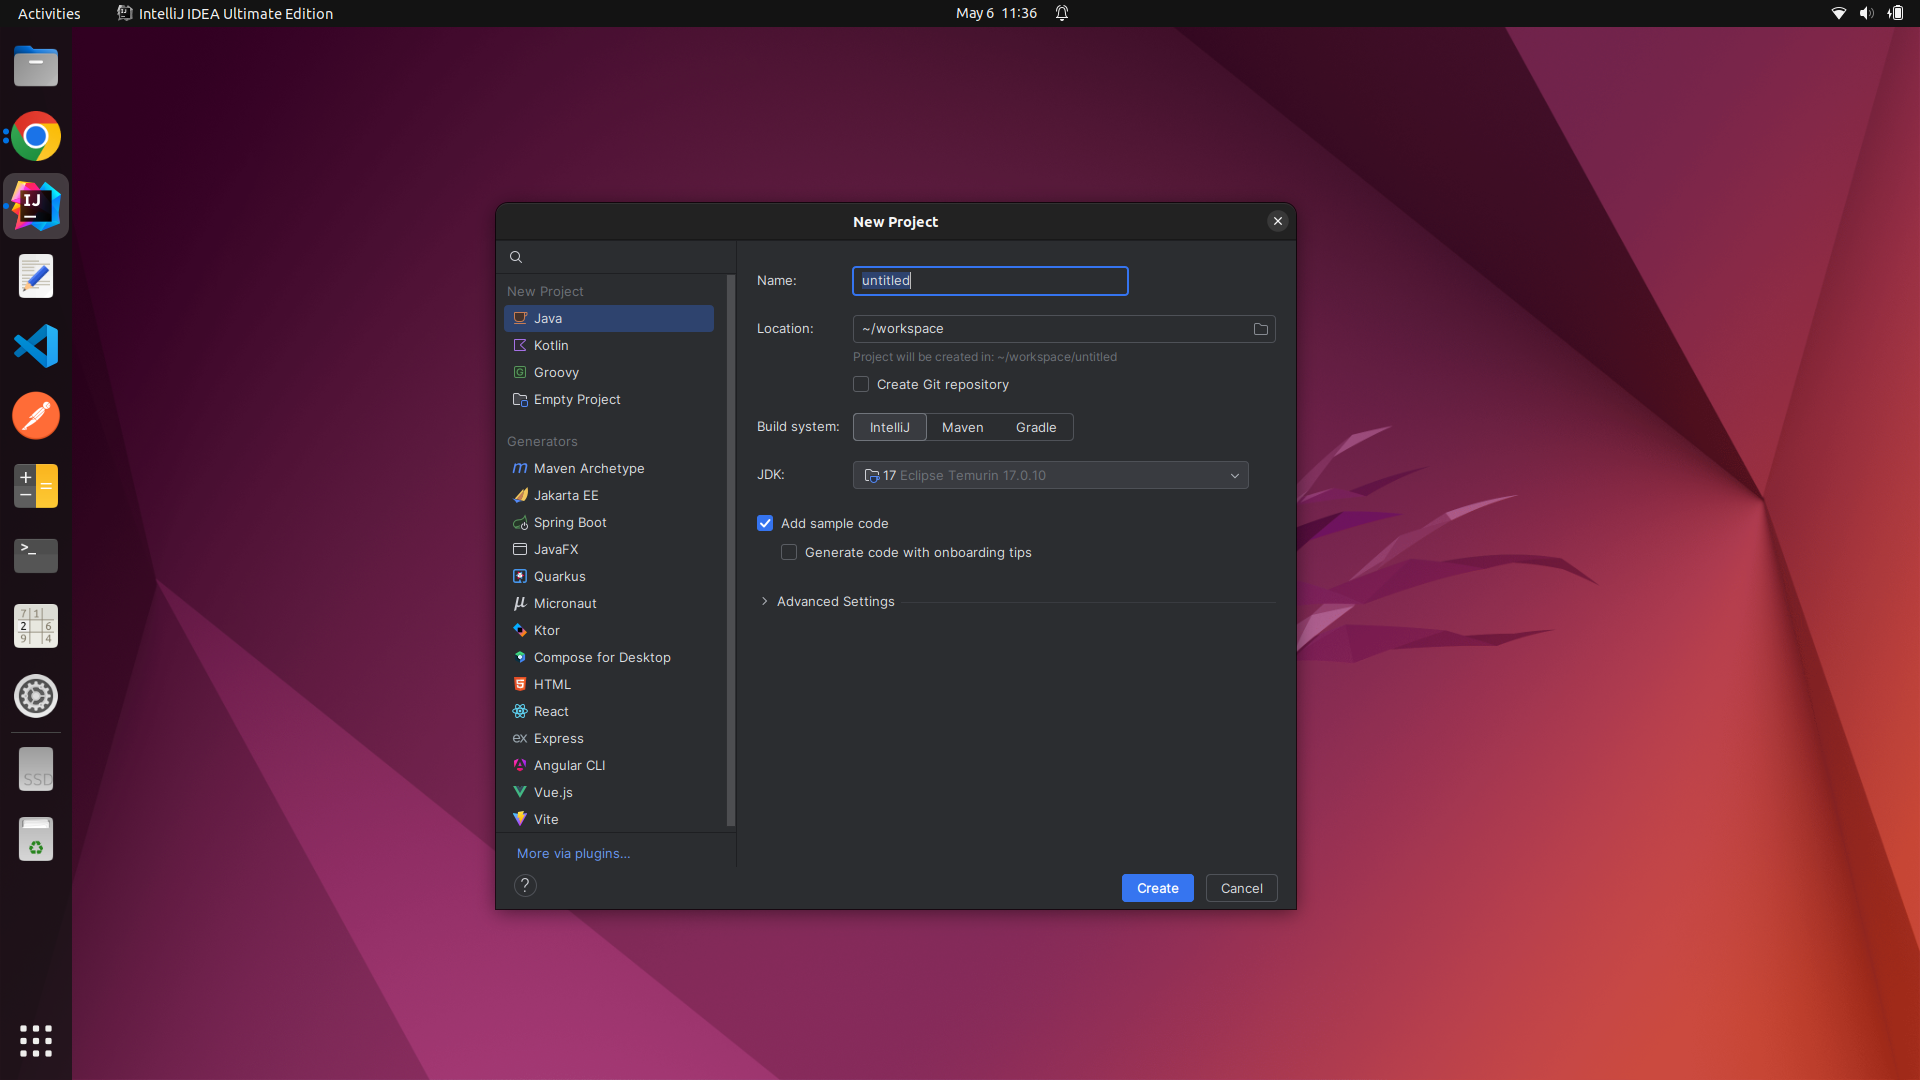This screenshot has width=1920, height=1080.
Task: Uncheck Add sample code
Action: click(x=765, y=524)
